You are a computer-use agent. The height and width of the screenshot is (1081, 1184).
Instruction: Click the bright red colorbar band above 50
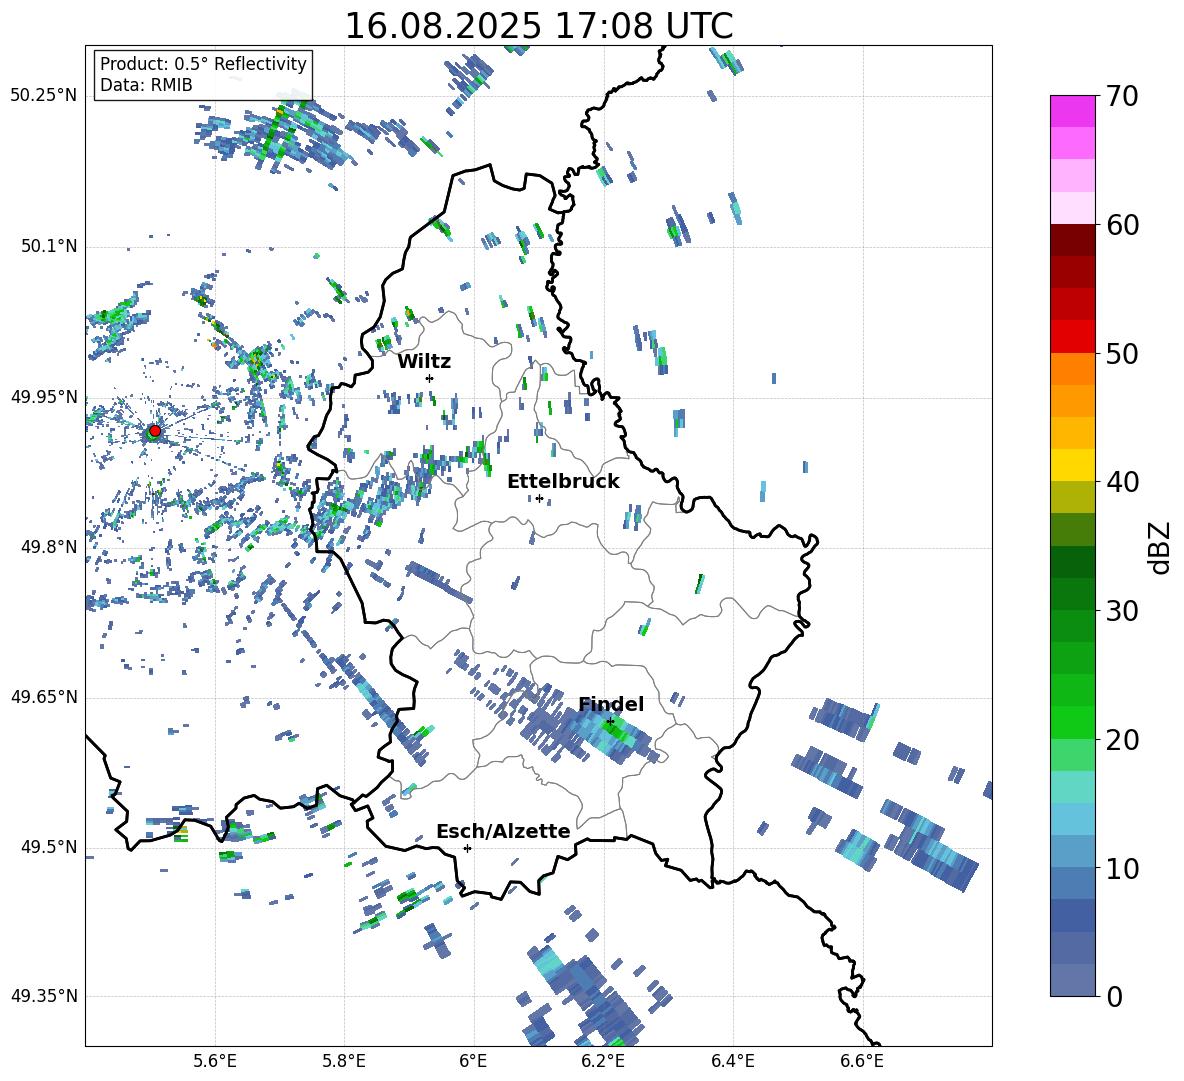[1072, 337]
